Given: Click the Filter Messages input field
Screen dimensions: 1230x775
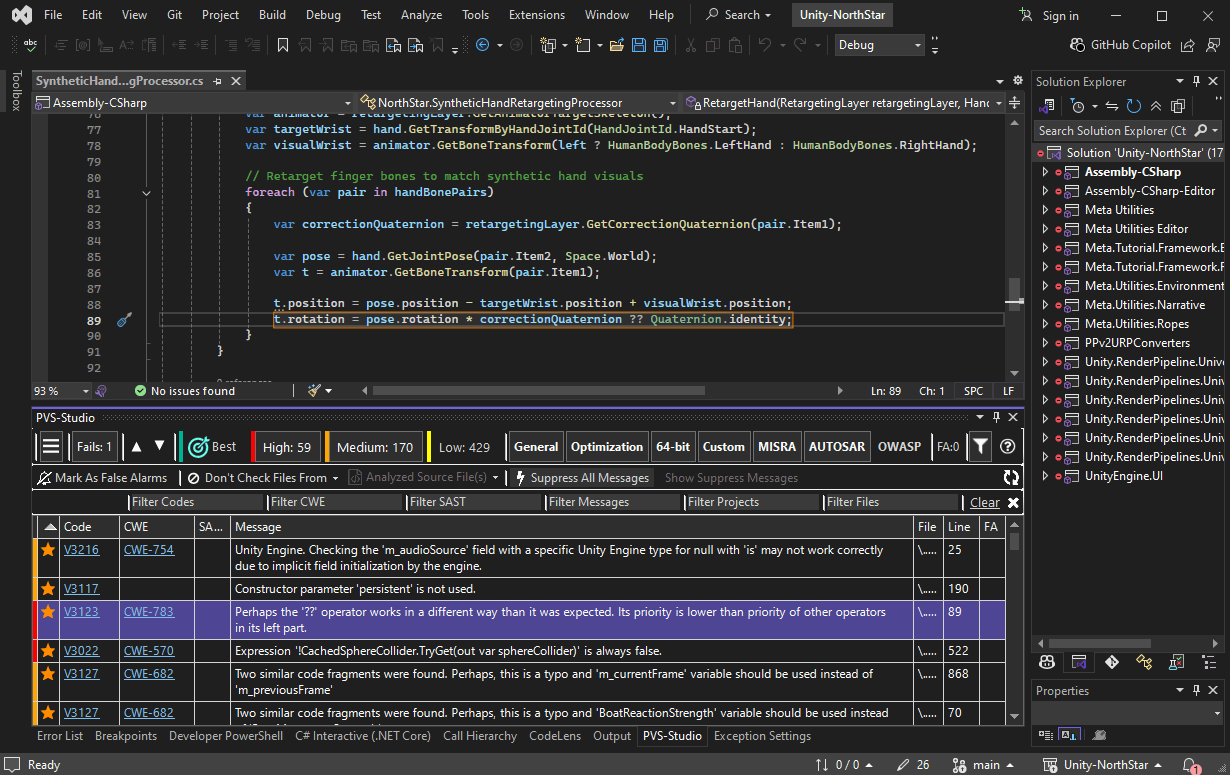Looking at the screenshot, I should click(x=612, y=502).
